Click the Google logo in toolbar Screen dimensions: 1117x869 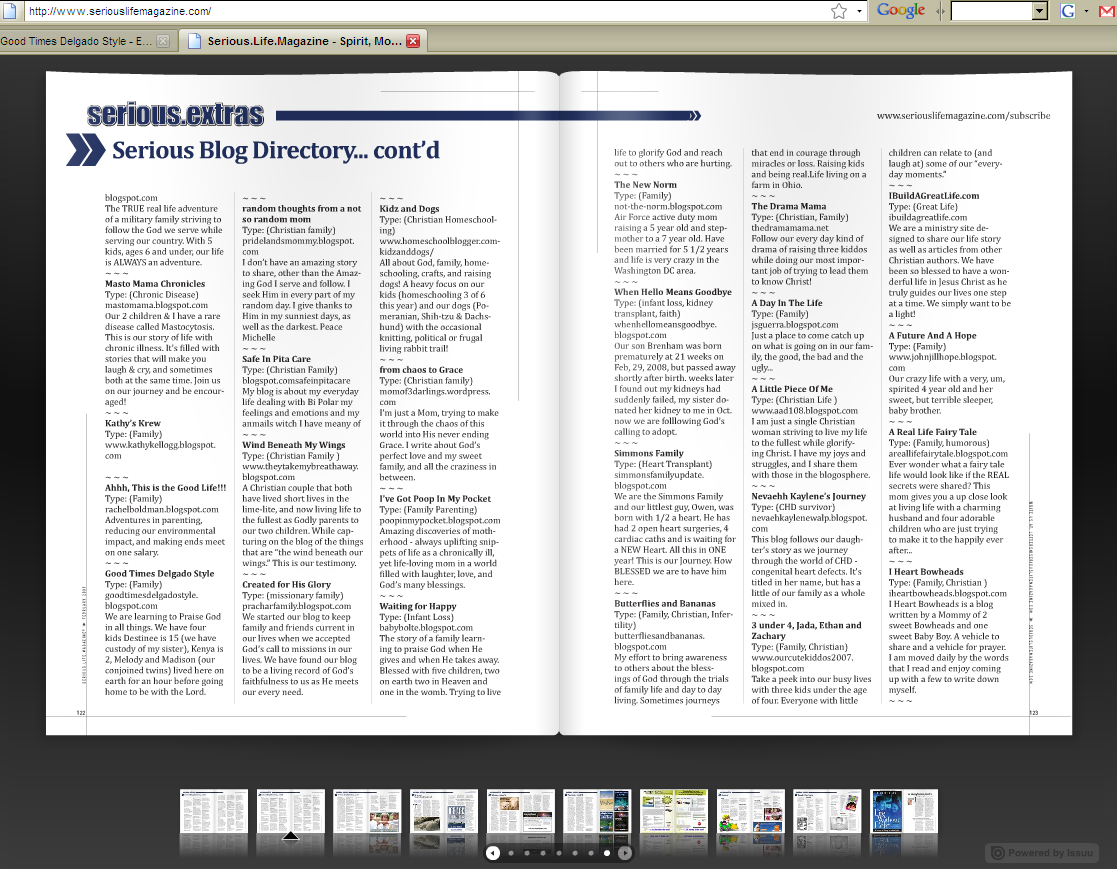tap(900, 11)
